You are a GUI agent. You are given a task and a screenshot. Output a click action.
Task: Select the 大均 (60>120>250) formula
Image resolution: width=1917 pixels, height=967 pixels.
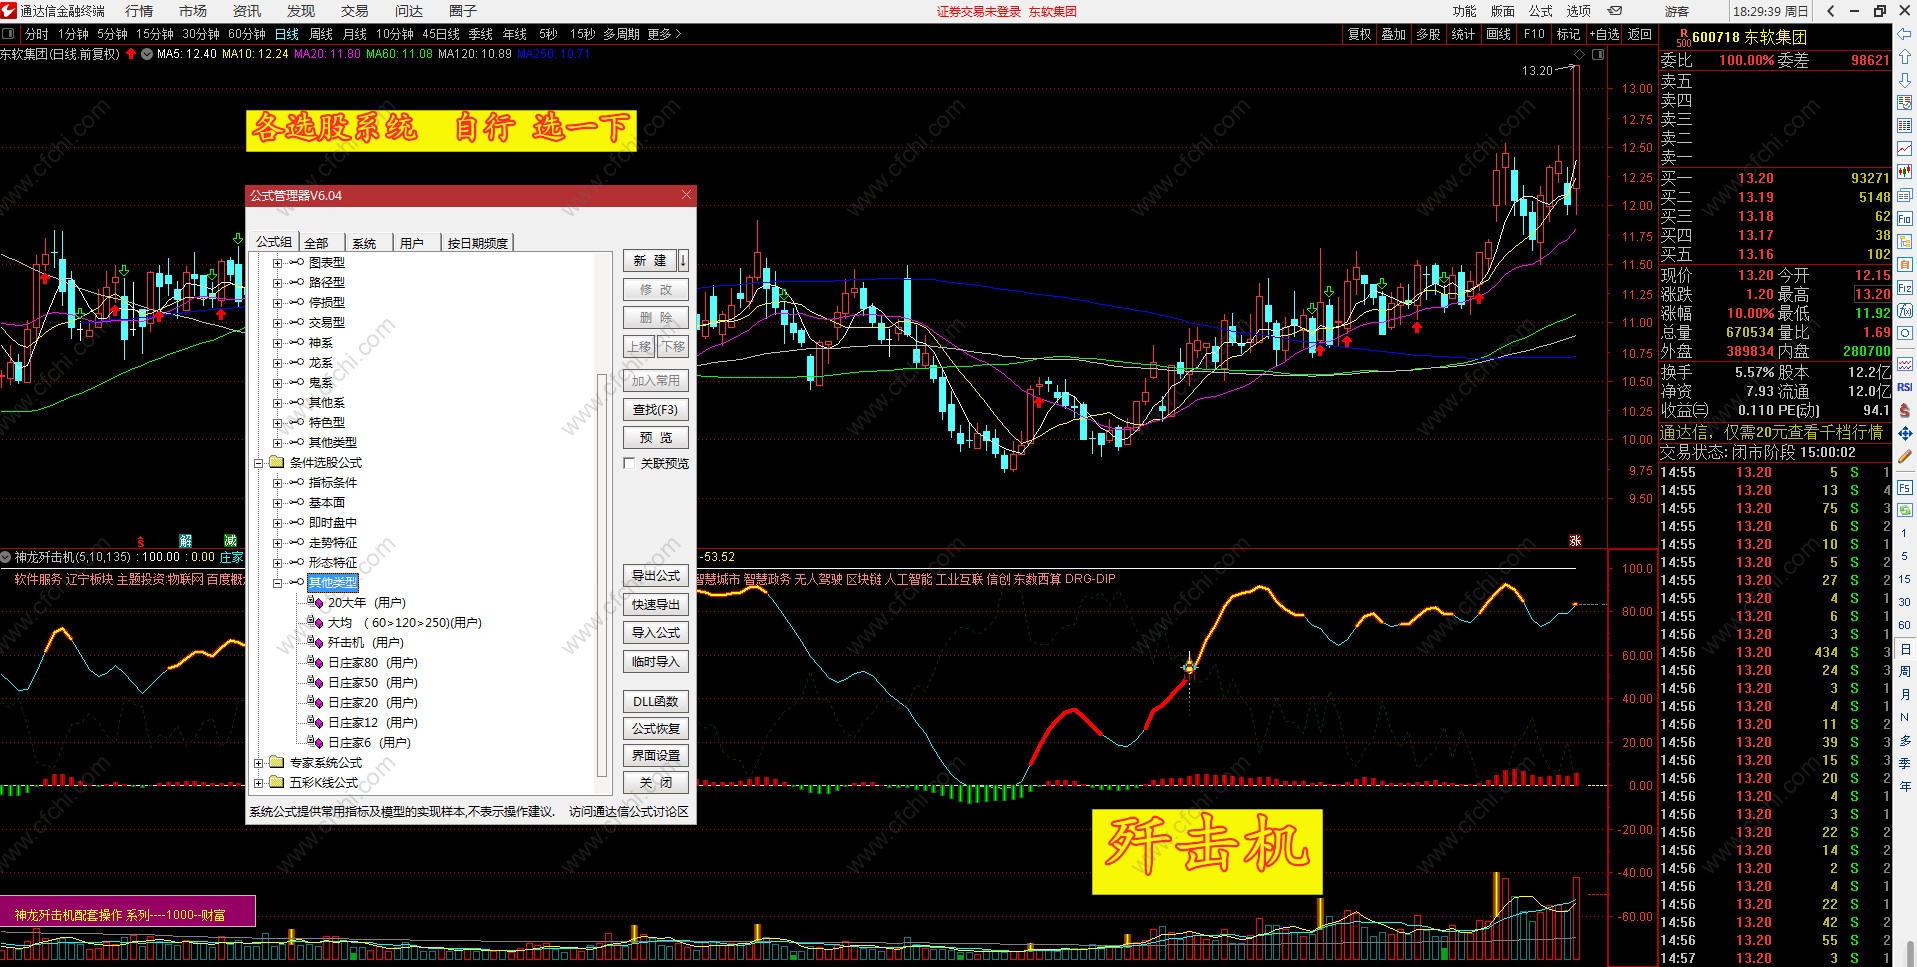[405, 623]
